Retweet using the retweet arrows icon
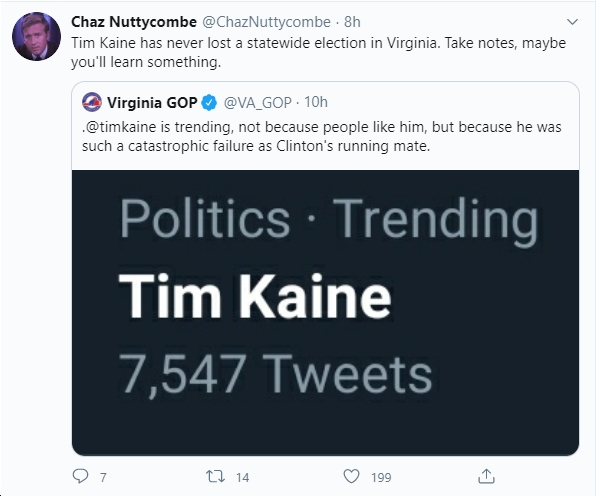601x496 pixels. tap(215, 476)
